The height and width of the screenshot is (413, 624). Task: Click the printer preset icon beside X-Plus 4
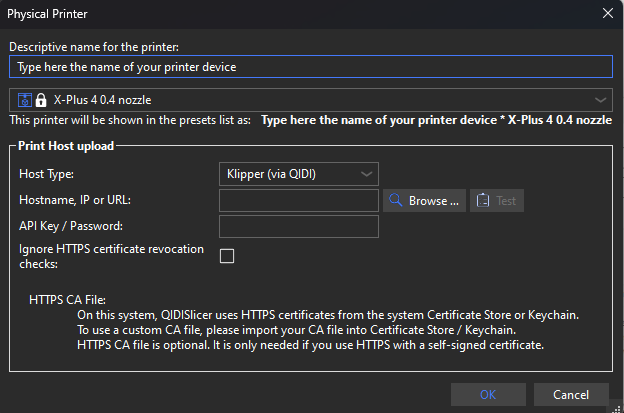[23, 99]
